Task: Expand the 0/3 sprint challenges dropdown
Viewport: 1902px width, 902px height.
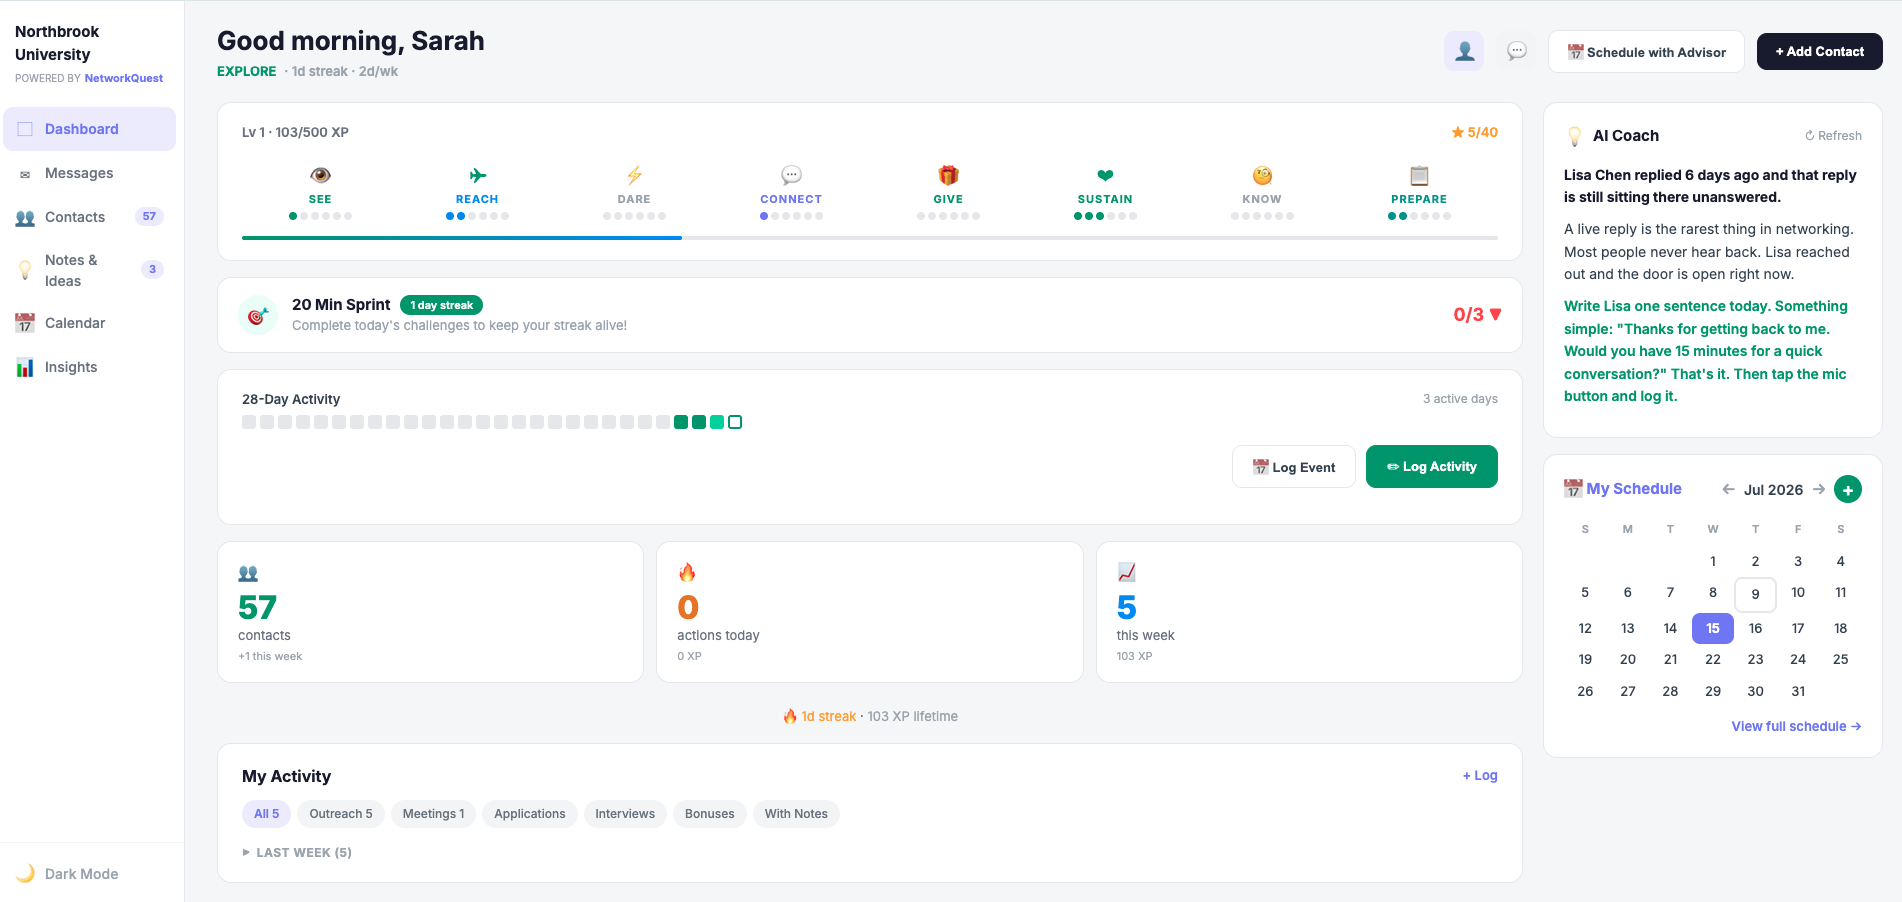Action: pyautogui.click(x=1477, y=314)
